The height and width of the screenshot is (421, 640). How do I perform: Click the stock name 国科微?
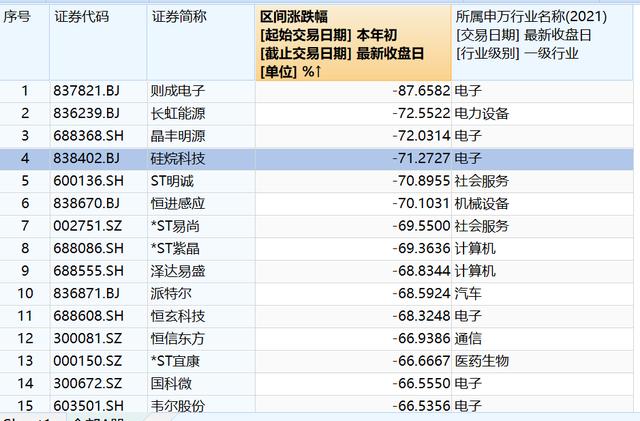pos(171,383)
